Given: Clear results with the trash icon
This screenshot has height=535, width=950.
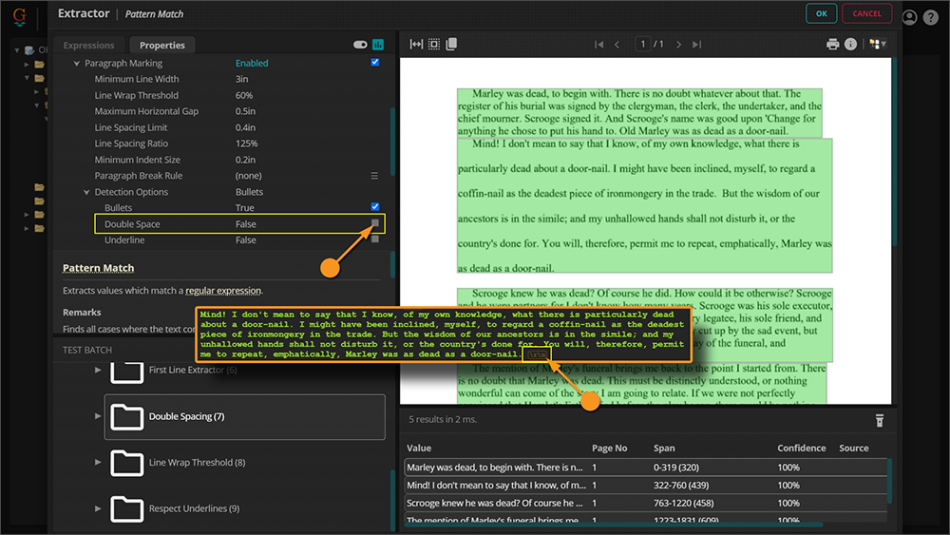Looking at the screenshot, I should [879, 421].
